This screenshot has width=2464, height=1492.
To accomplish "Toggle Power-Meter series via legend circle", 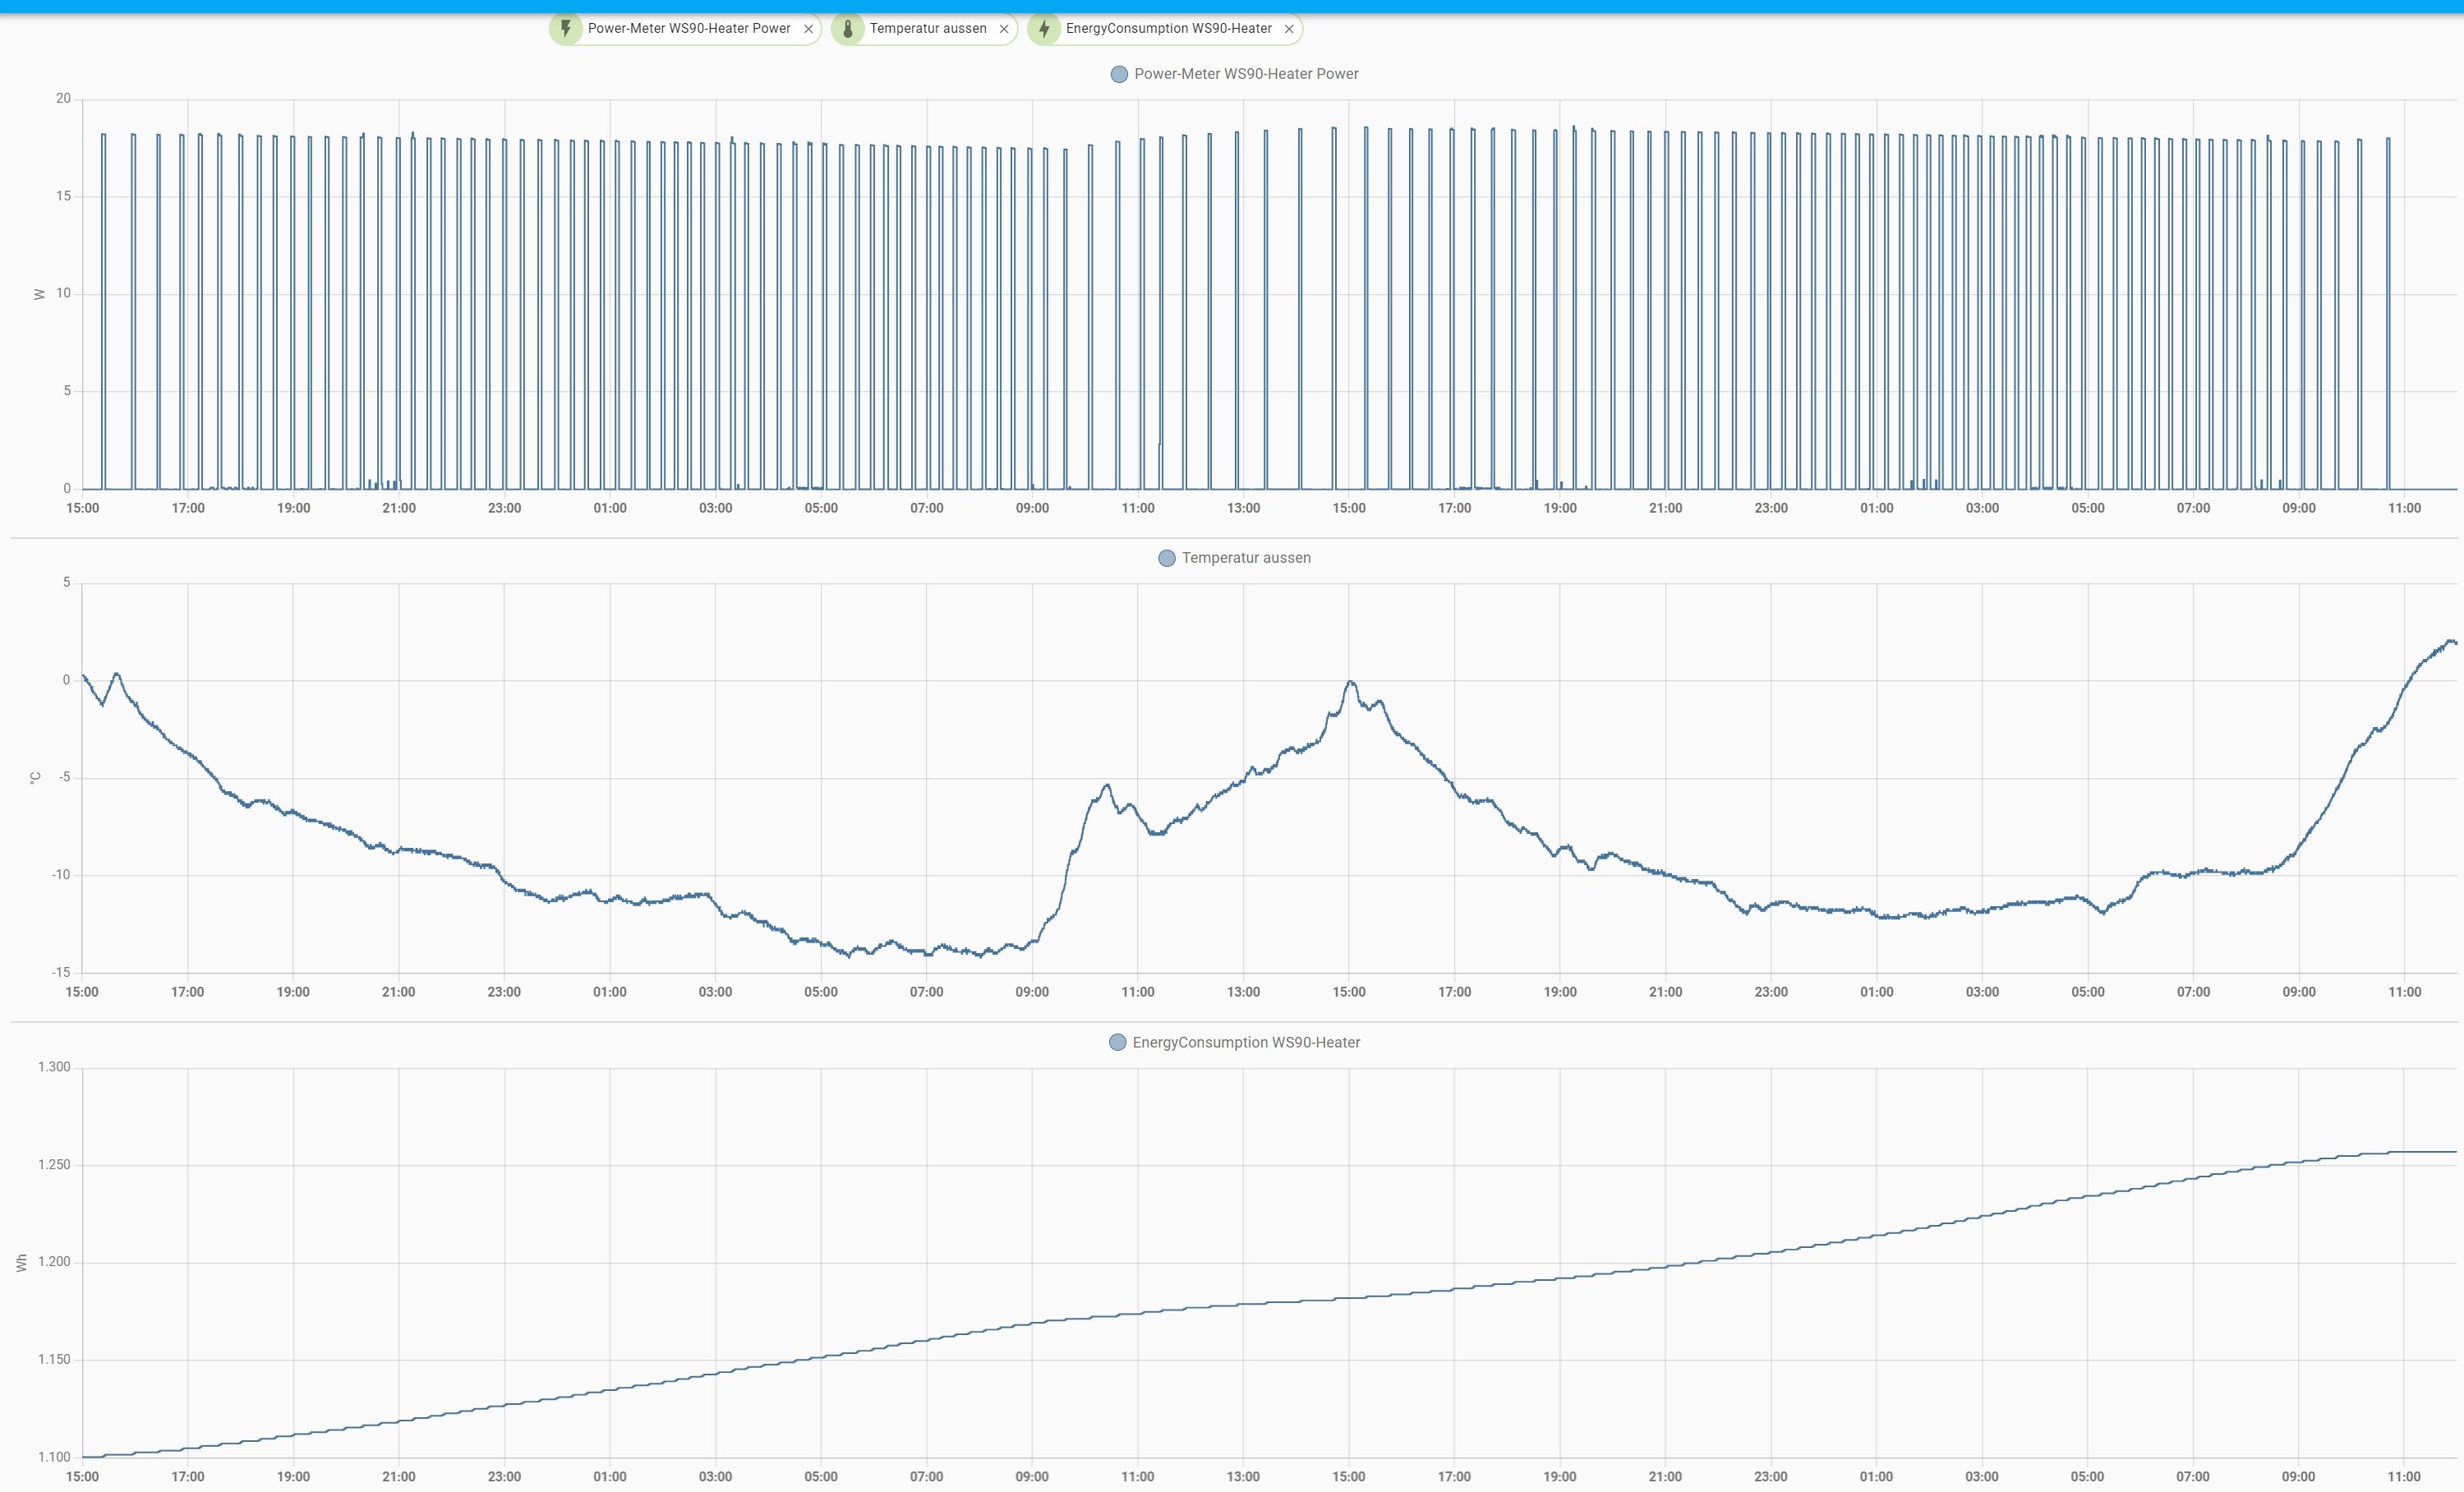I will coord(1119,74).
